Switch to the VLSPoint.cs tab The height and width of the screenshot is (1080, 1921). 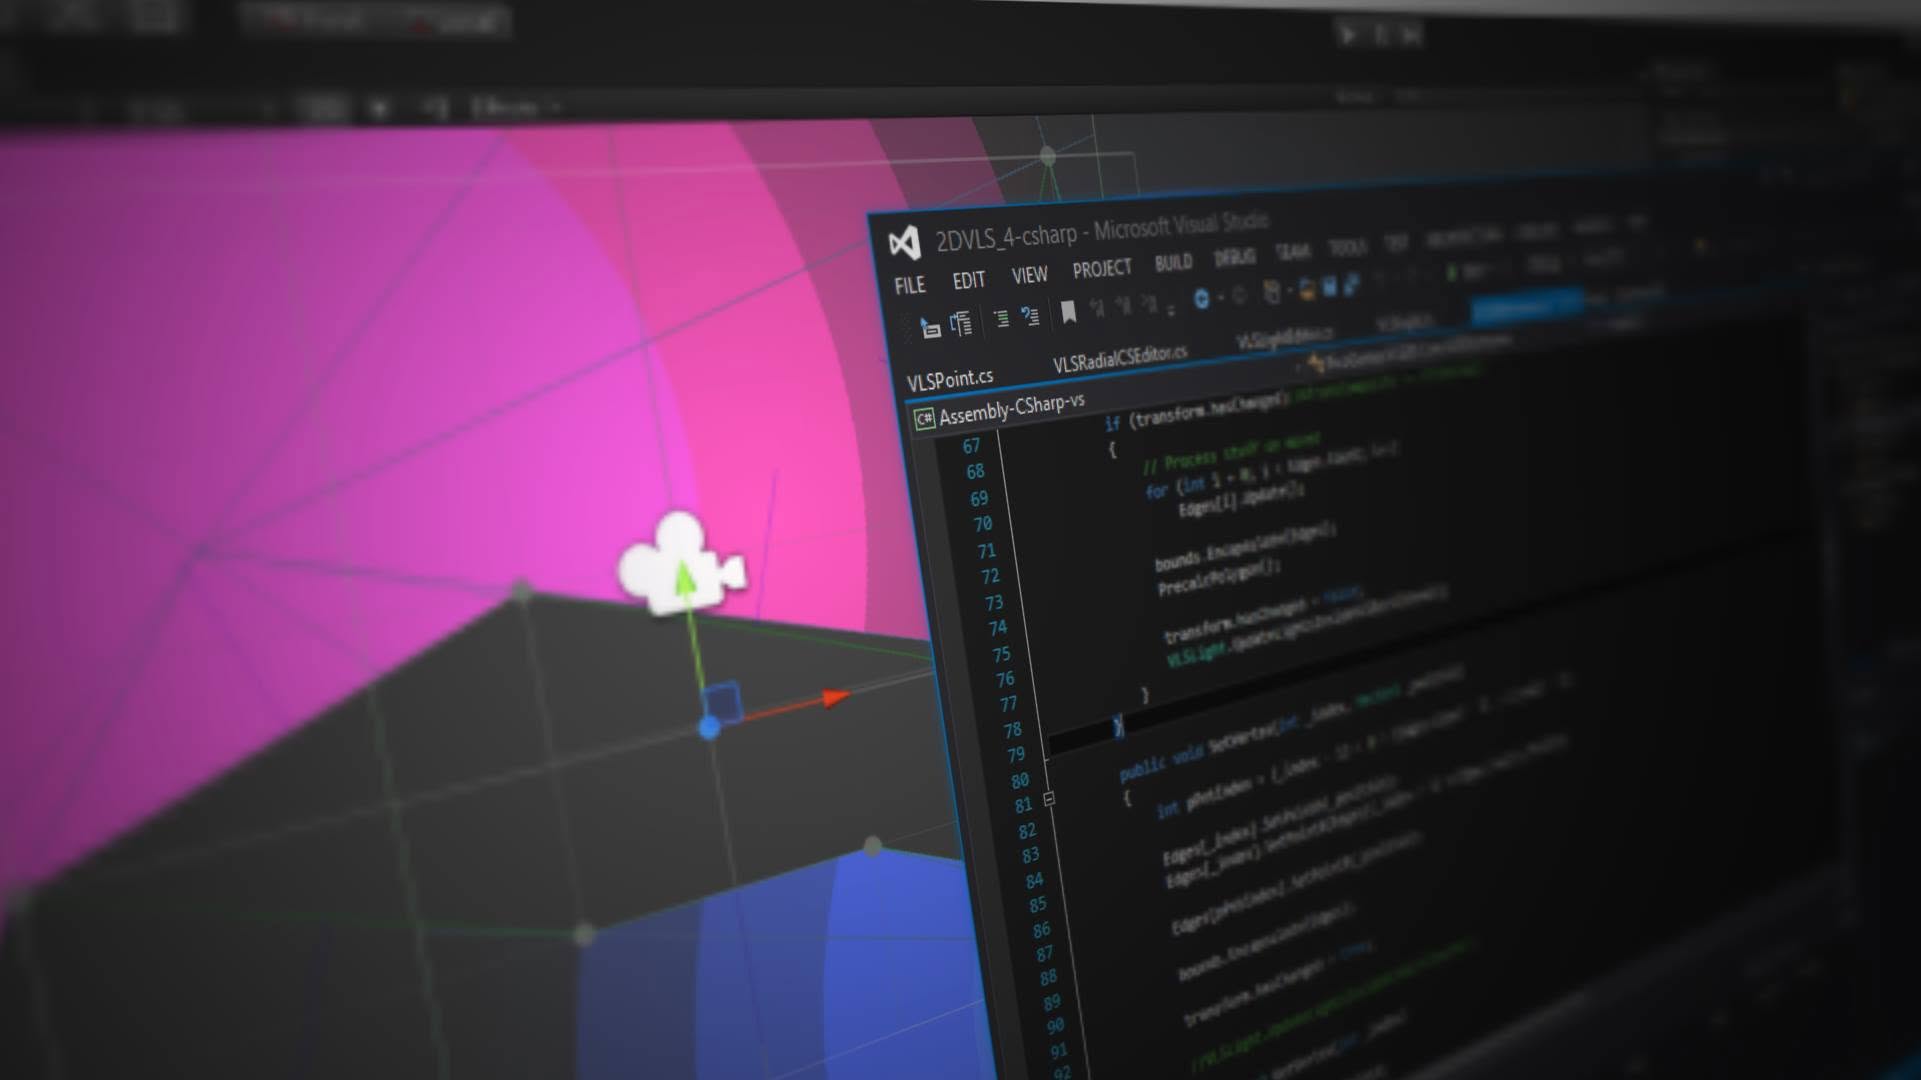point(950,378)
